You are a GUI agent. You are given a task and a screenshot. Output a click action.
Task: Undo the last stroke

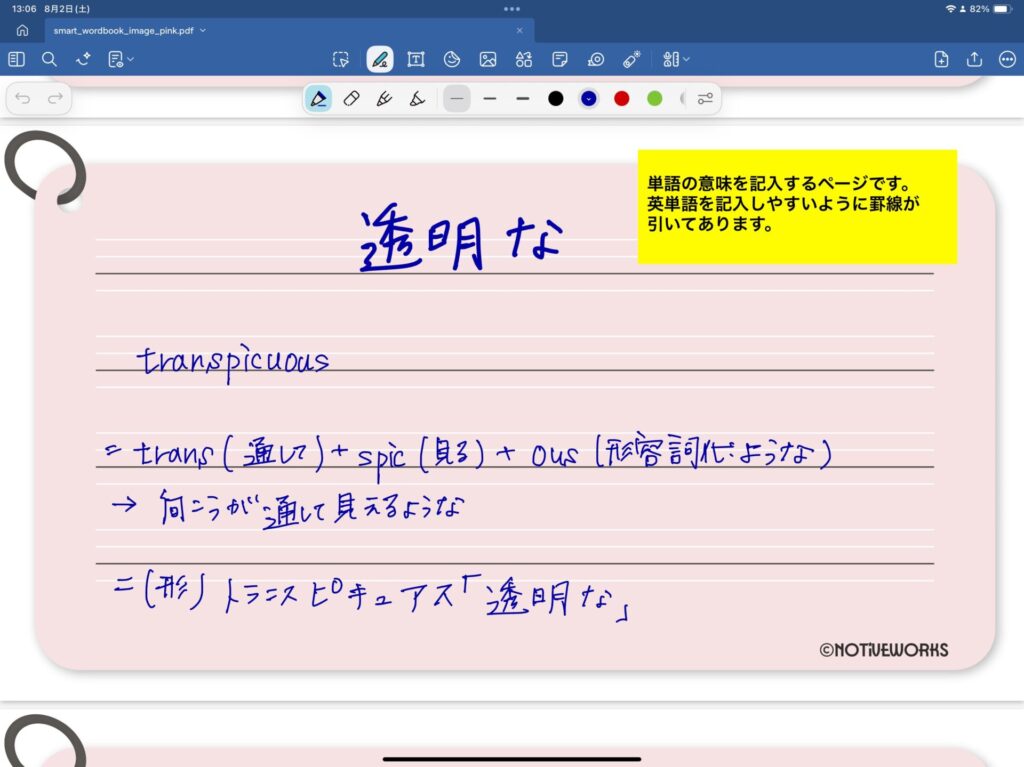pos(23,99)
